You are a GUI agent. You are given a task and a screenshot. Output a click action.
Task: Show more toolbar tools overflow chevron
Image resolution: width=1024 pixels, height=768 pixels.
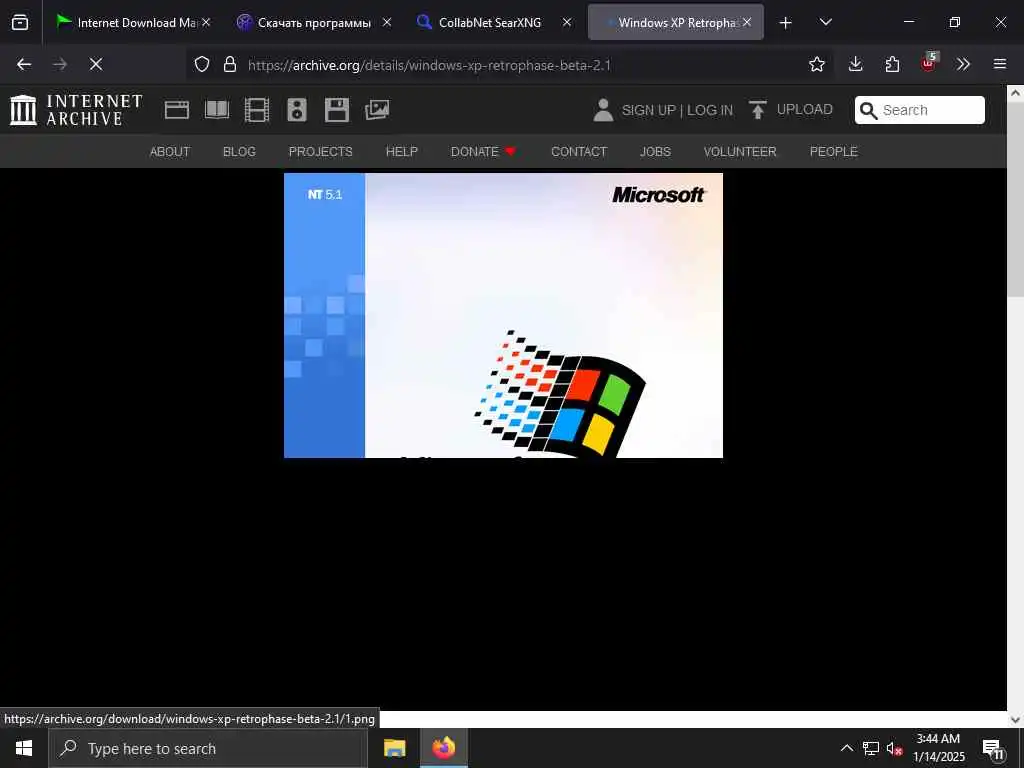pos(963,64)
